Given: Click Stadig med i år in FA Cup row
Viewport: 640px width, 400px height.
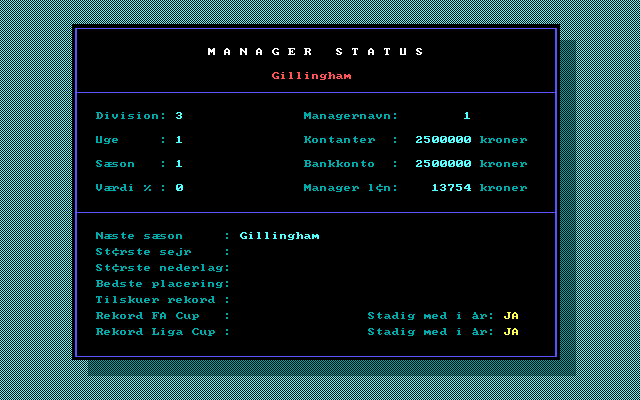Looking at the screenshot, I should (x=431, y=316).
